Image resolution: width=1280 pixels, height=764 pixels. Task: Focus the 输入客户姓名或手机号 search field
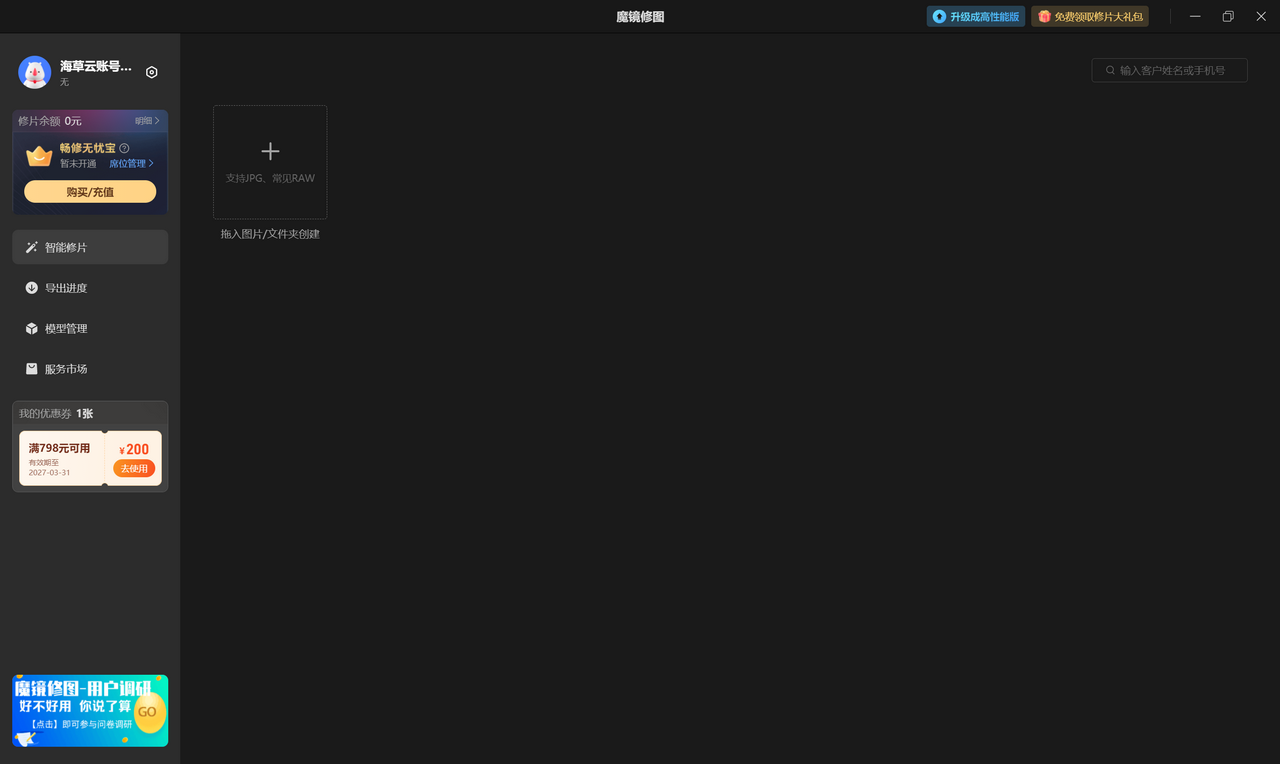tap(1170, 70)
